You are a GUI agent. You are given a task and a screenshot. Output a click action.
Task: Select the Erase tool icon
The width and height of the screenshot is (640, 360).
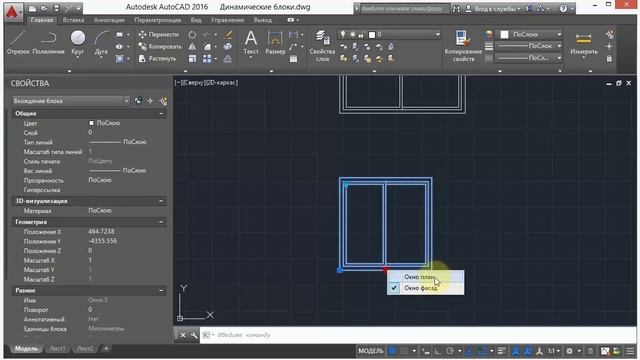point(228,35)
